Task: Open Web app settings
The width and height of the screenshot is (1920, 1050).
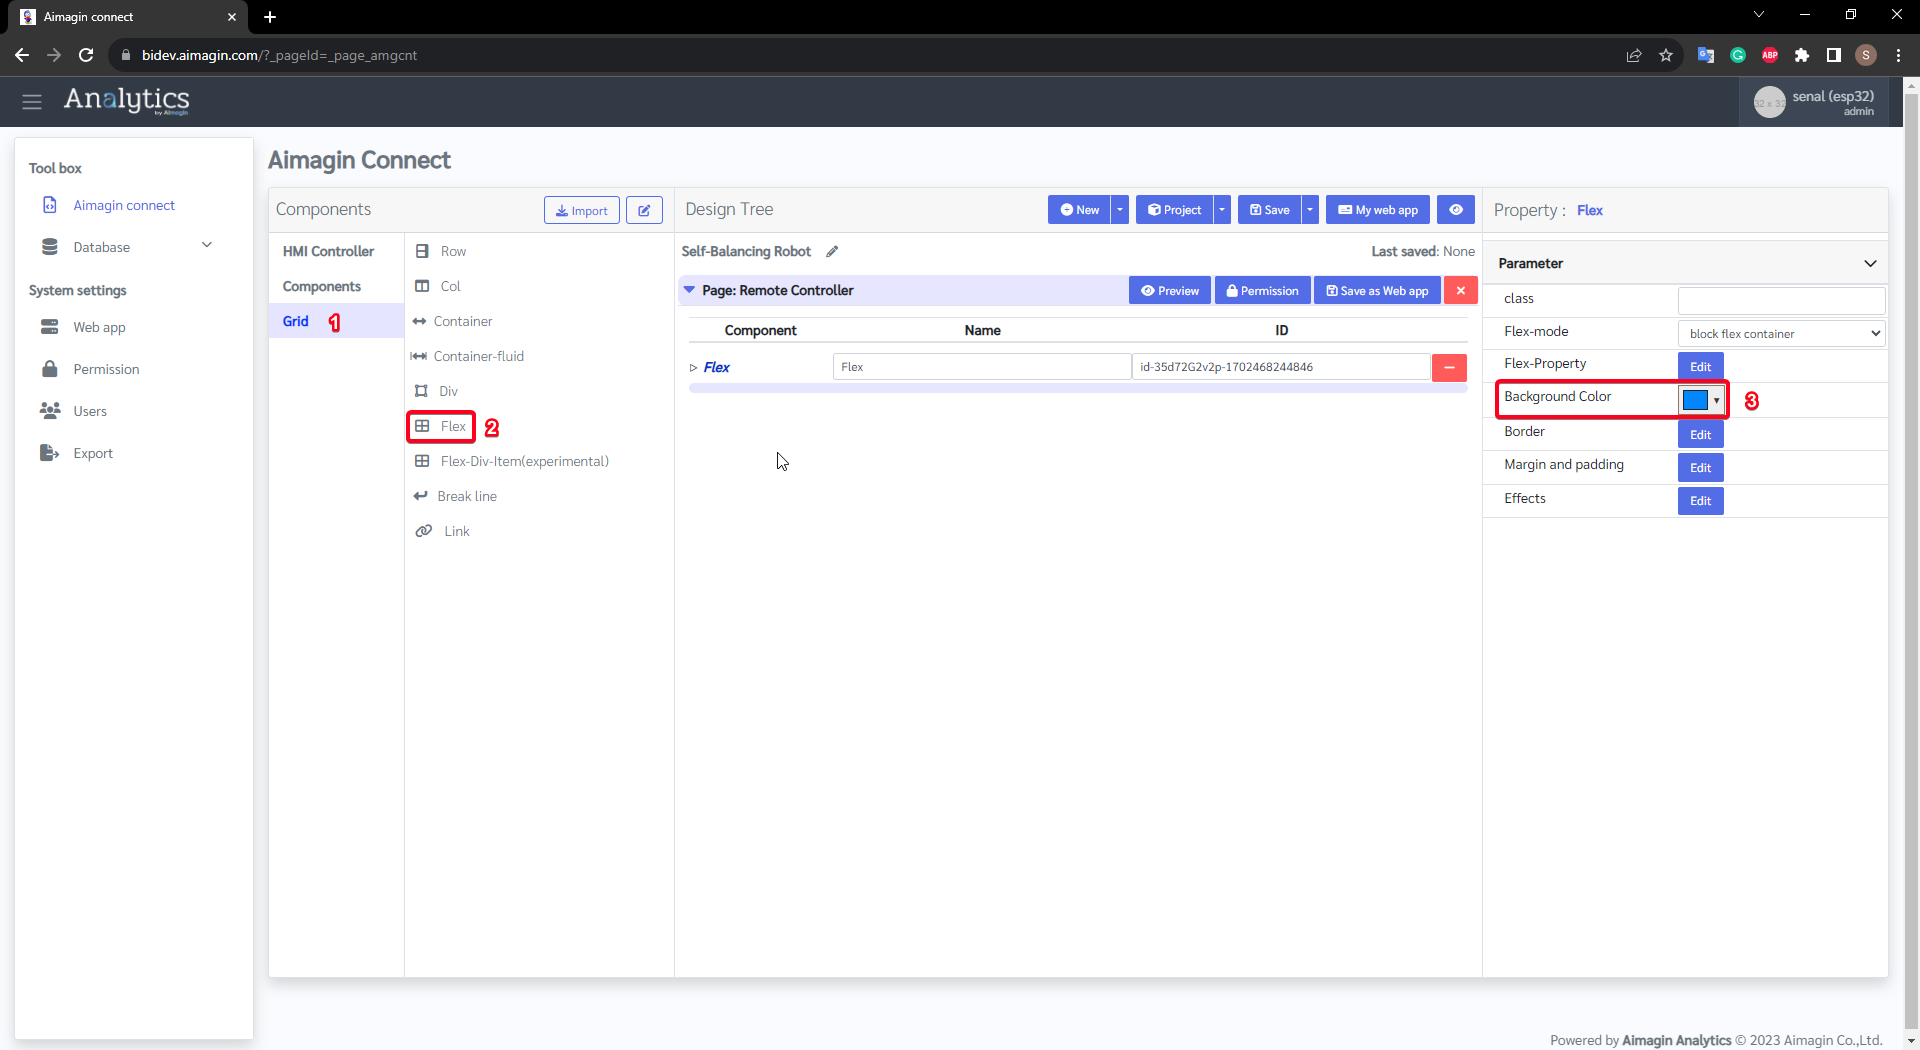Action: (99, 327)
